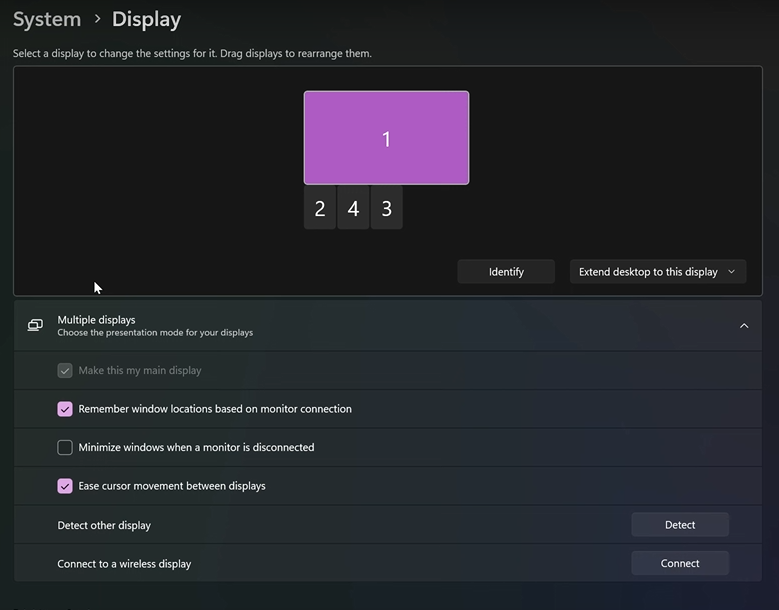Click the breadcrumb chevron between System and Display
This screenshot has height=610, width=779.
tap(97, 19)
